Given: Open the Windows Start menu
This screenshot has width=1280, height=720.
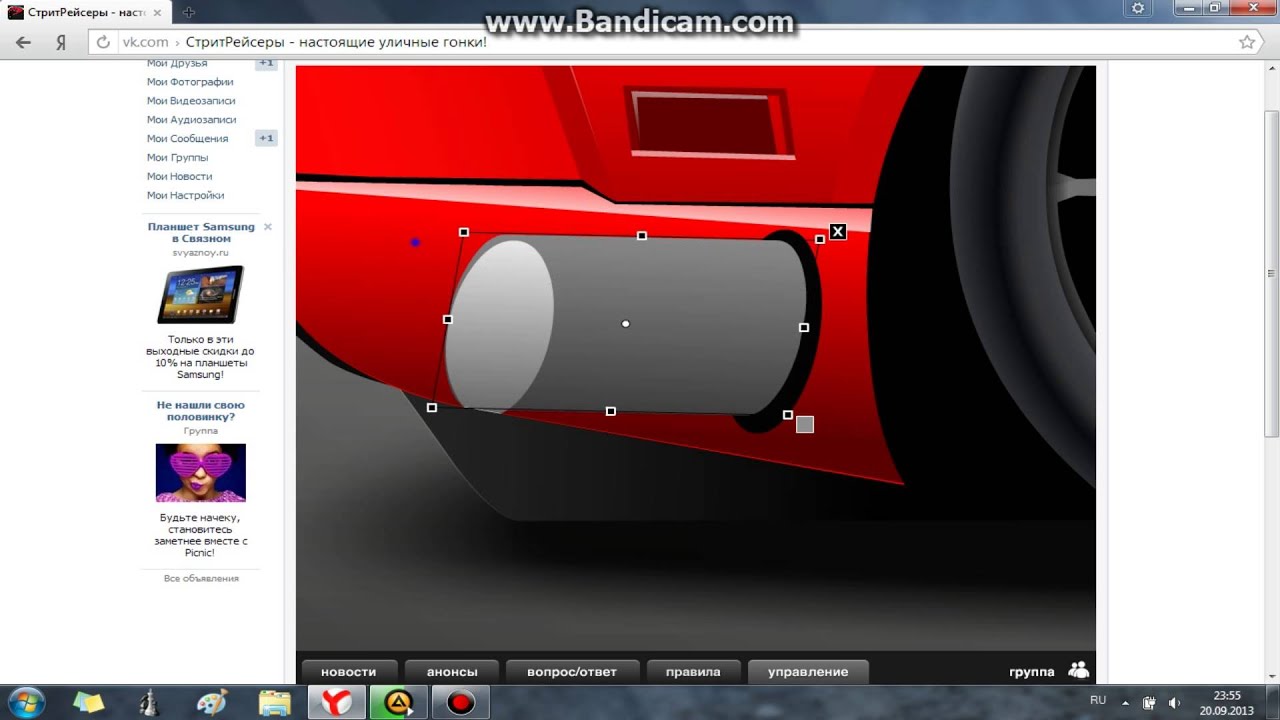Looking at the screenshot, I should tap(26, 702).
